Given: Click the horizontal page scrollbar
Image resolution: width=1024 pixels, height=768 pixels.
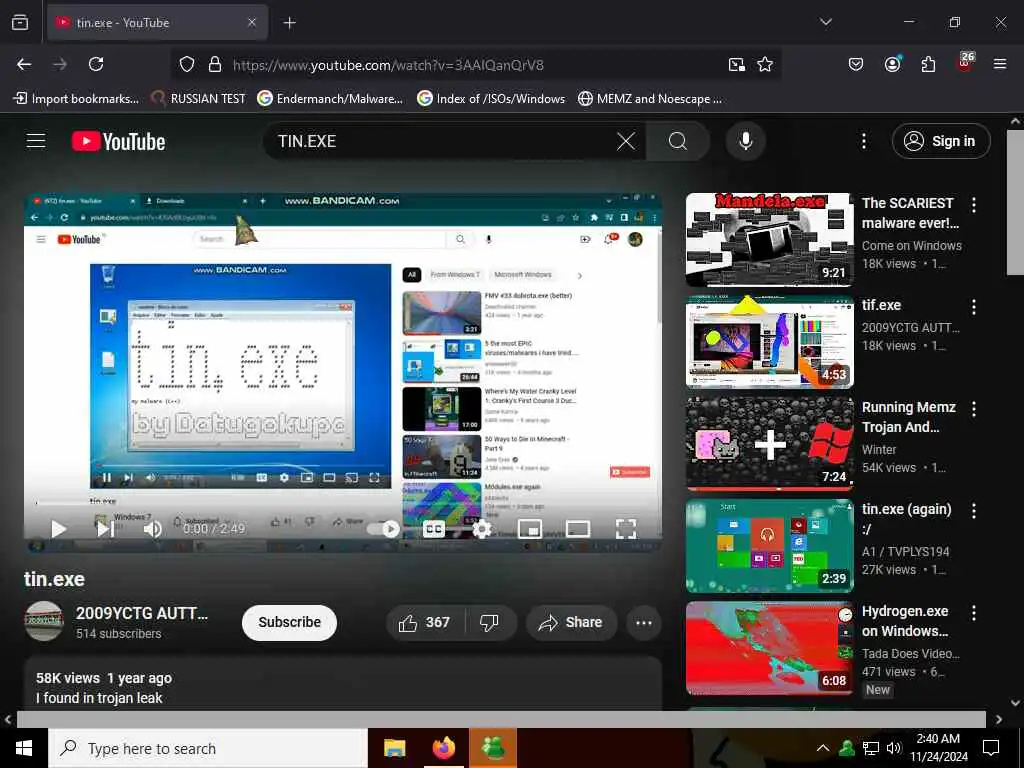Looking at the screenshot, I should pyautogui.click(x=501, y=719).
